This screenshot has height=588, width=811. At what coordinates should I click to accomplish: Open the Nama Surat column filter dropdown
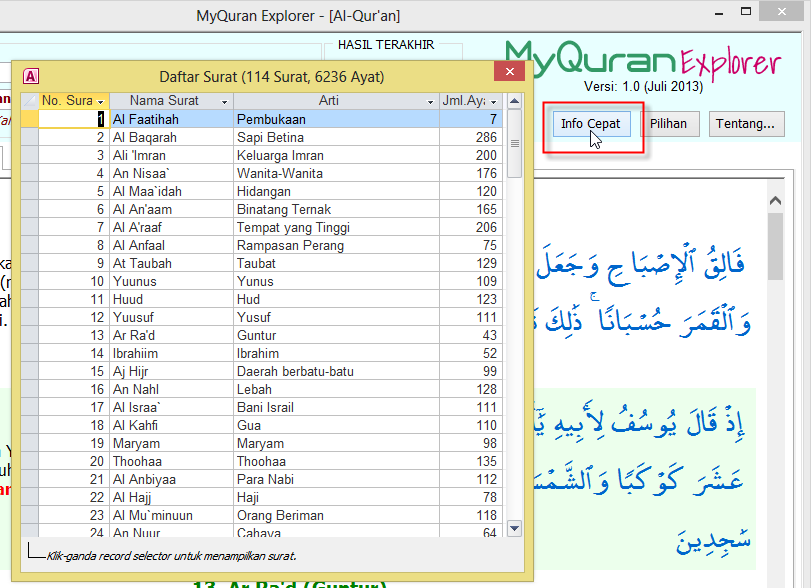coord(224,102)
